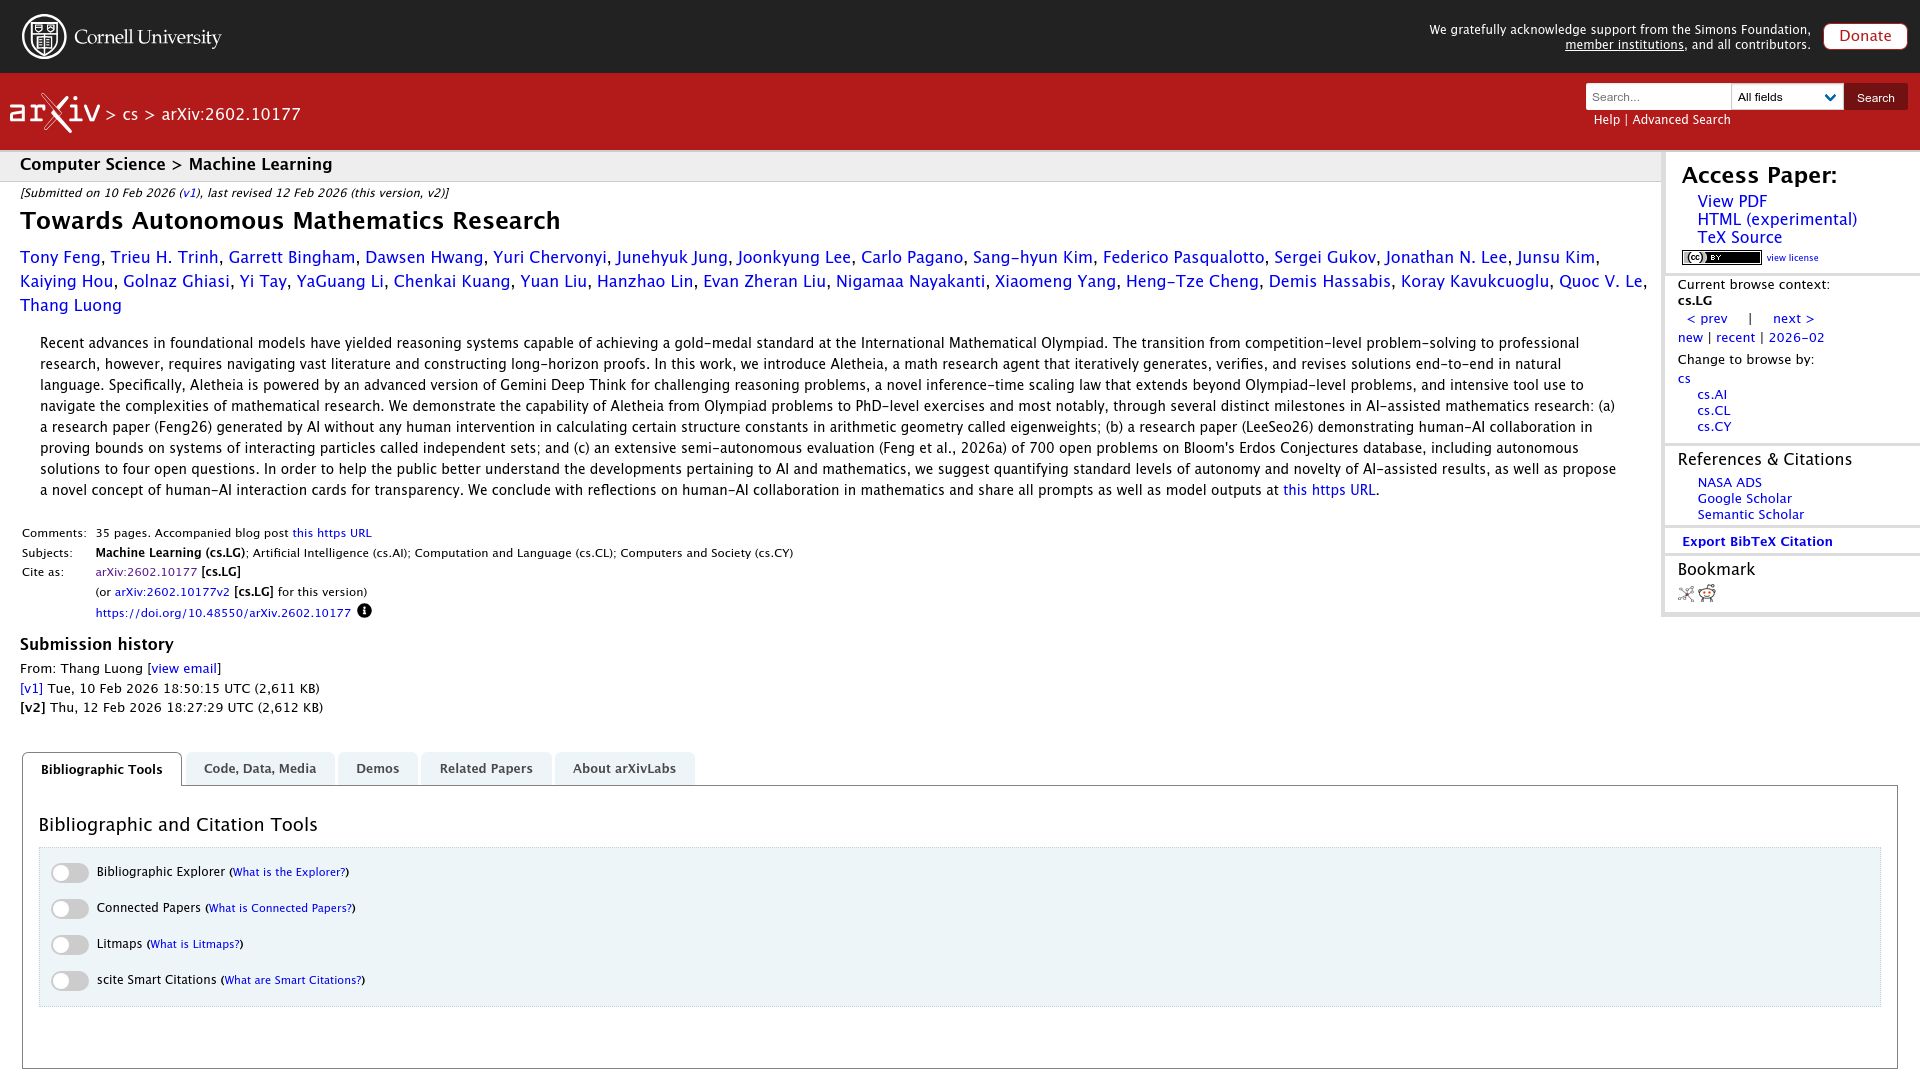Open the DOI info icon
The height and width of the screenshot is (1080, 1920).
point(364,611)
